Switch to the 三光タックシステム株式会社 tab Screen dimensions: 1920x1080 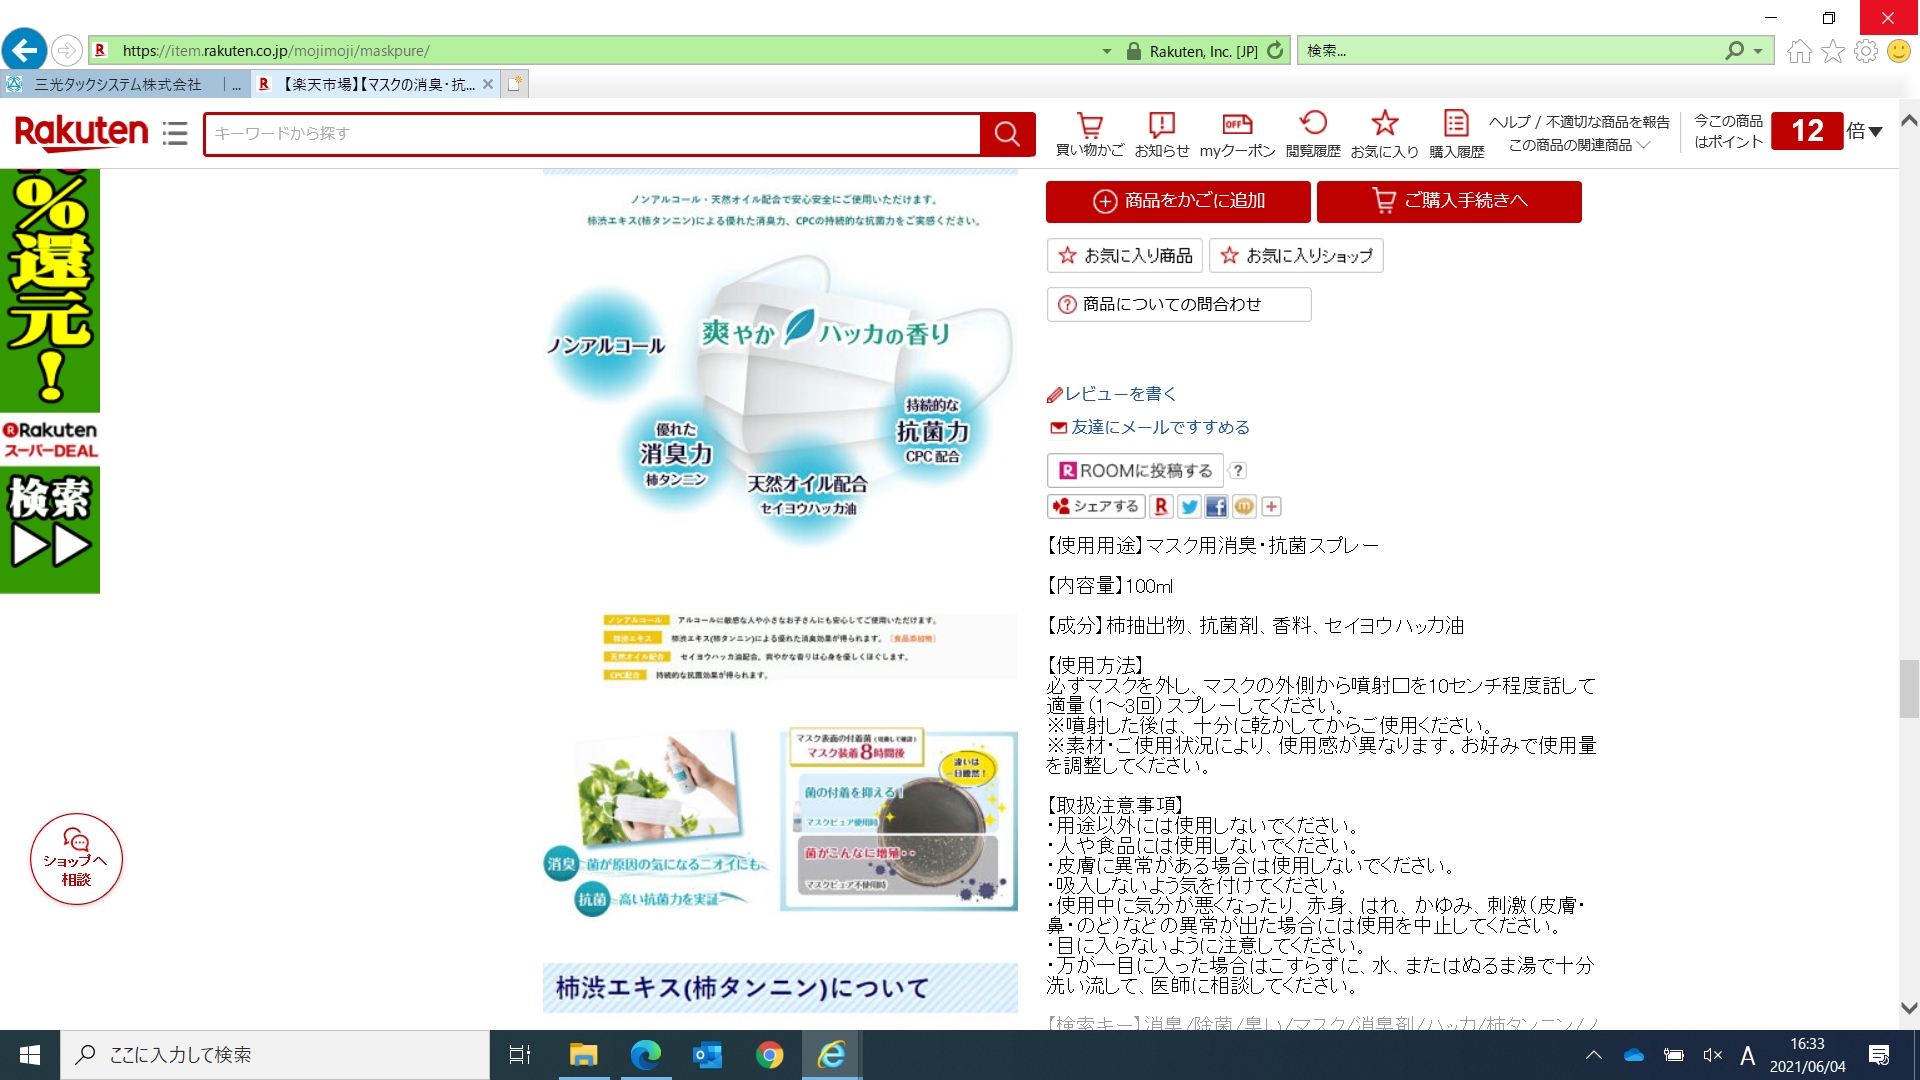coord(125,84)
